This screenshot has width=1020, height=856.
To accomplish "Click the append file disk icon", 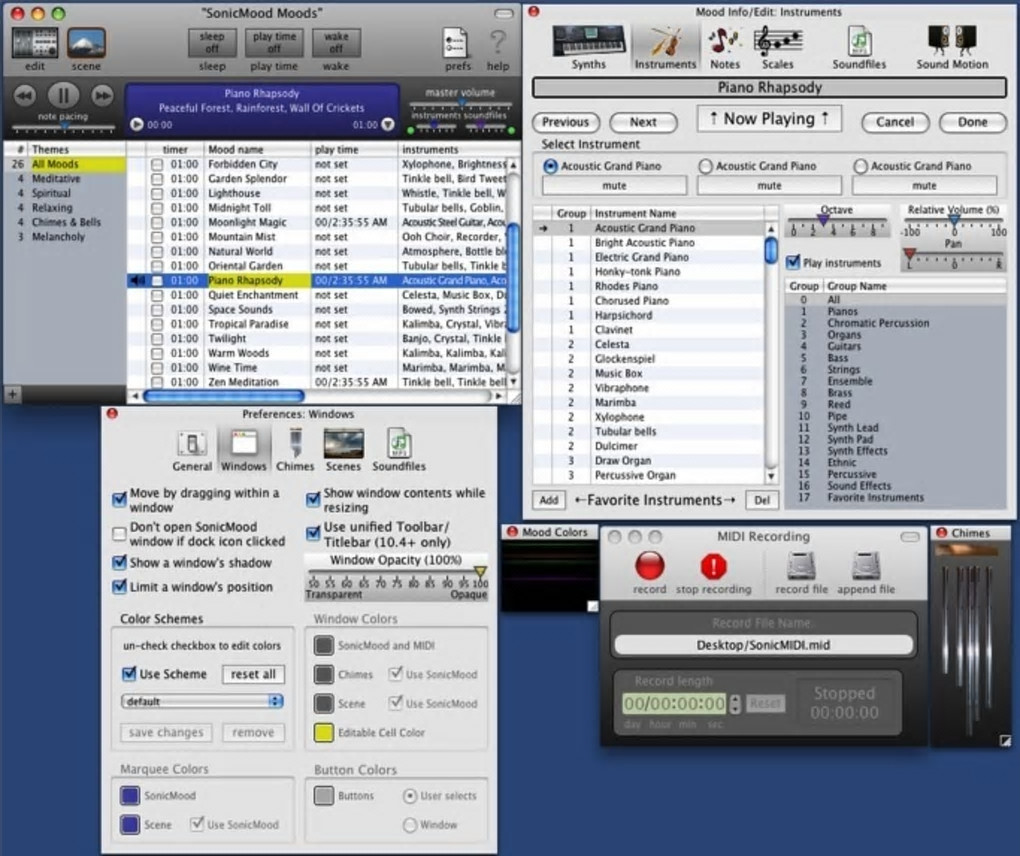I will 865,566.
